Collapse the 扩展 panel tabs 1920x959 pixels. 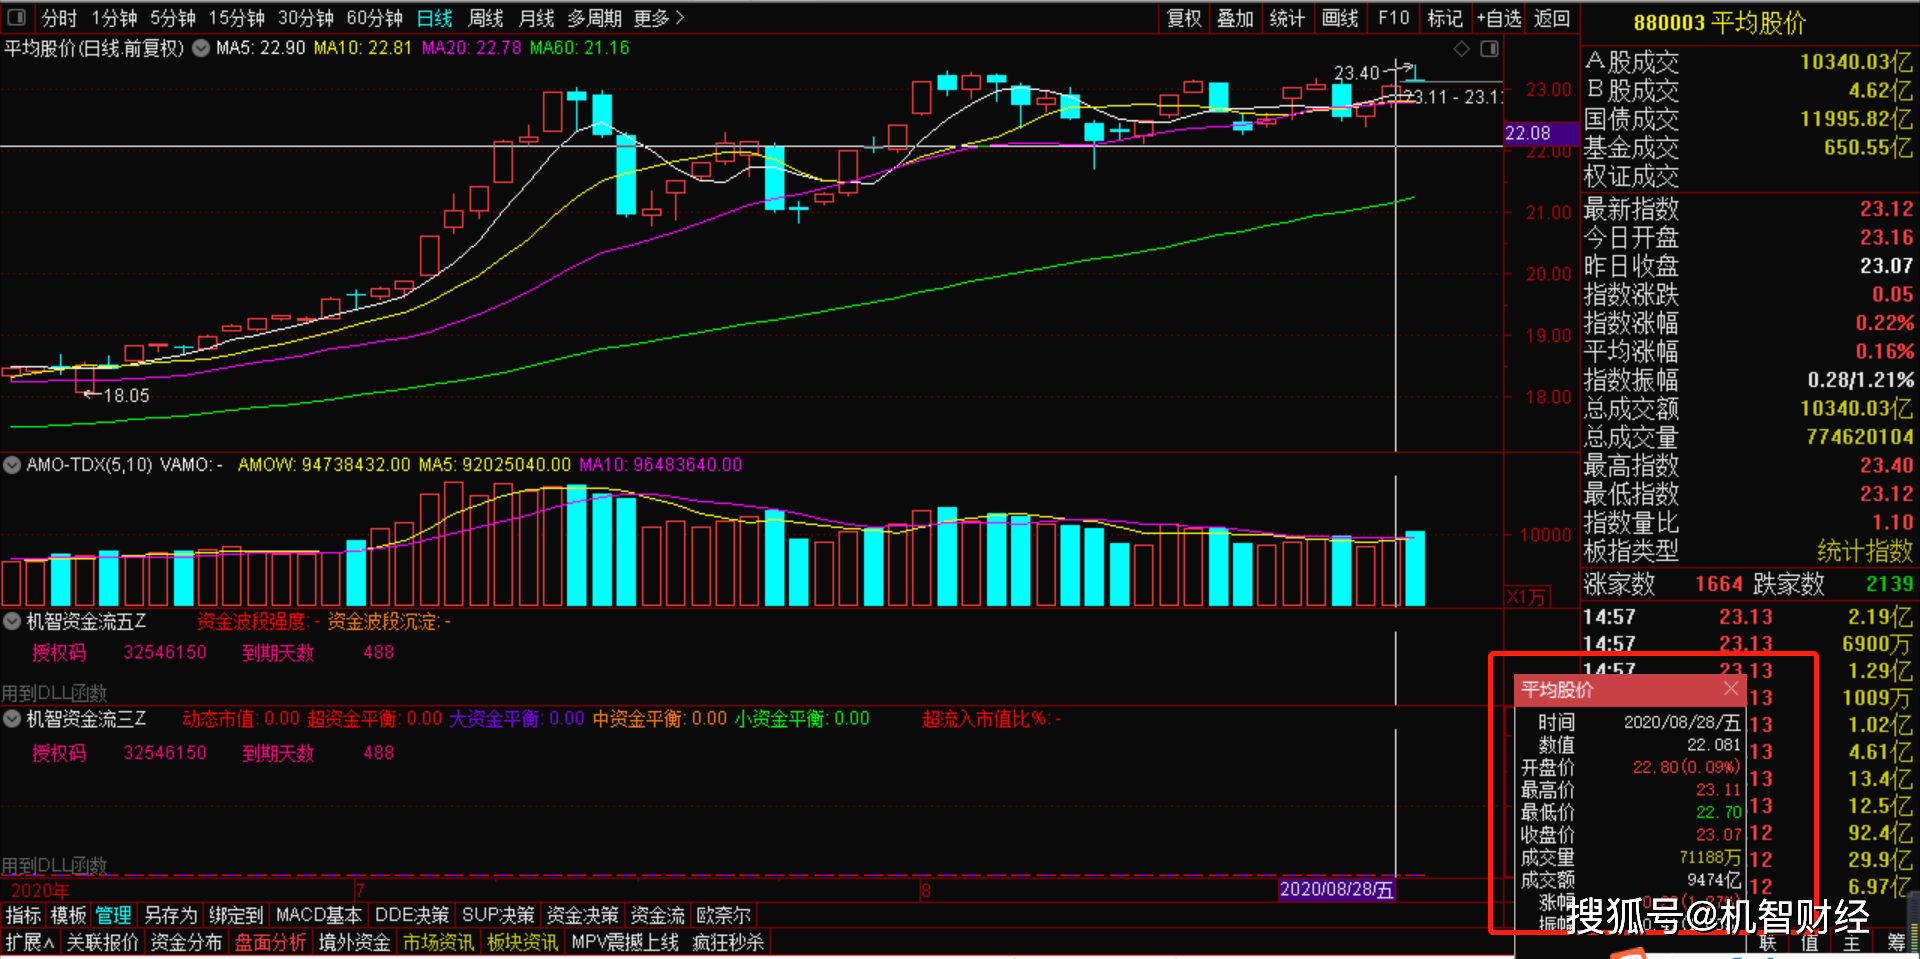coord(29,942)
